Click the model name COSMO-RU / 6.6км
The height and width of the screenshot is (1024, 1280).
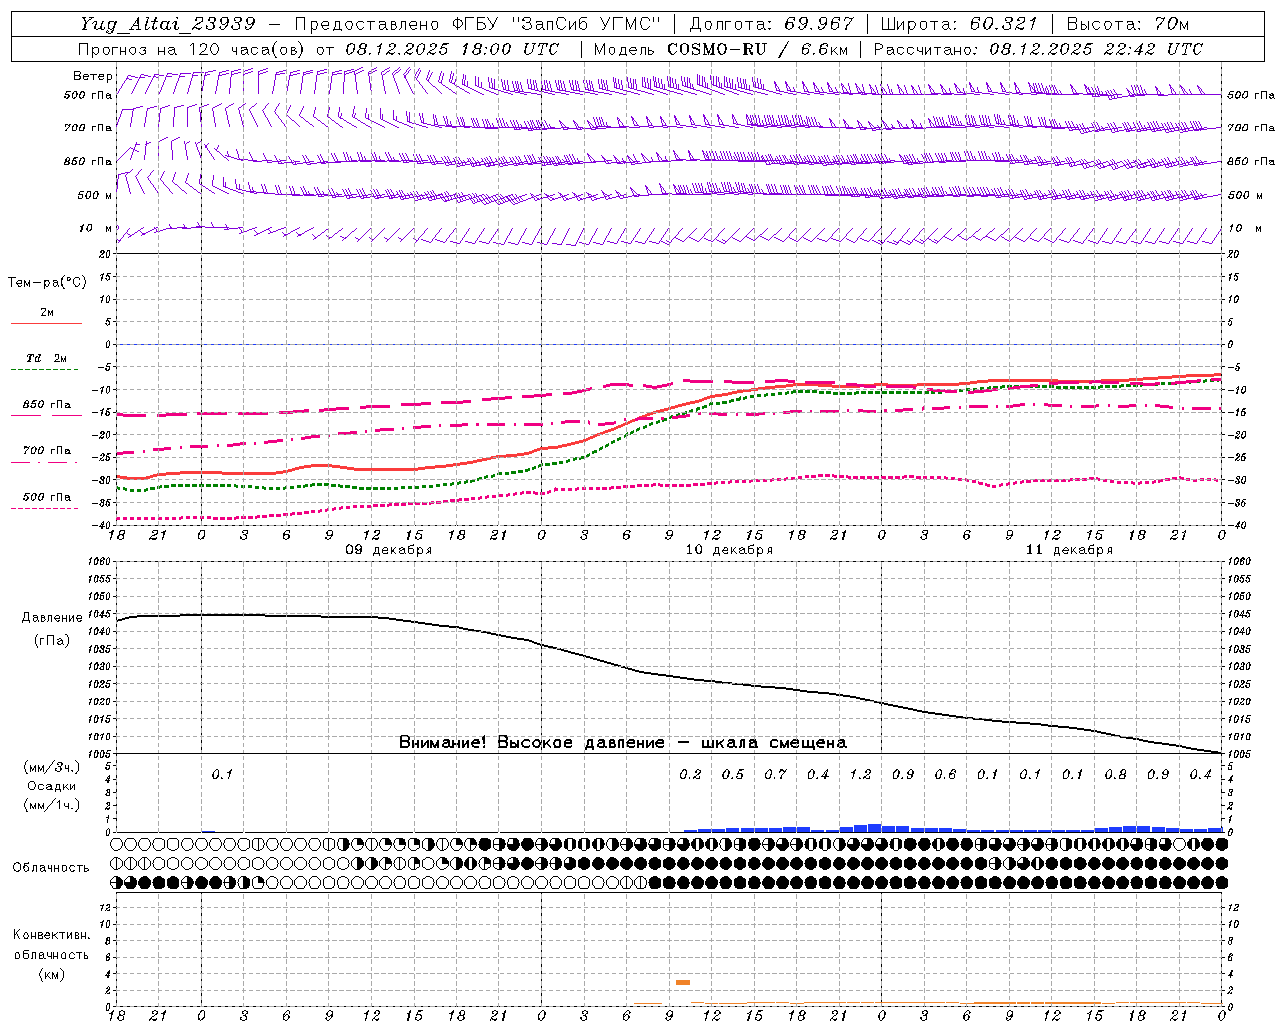757,49
